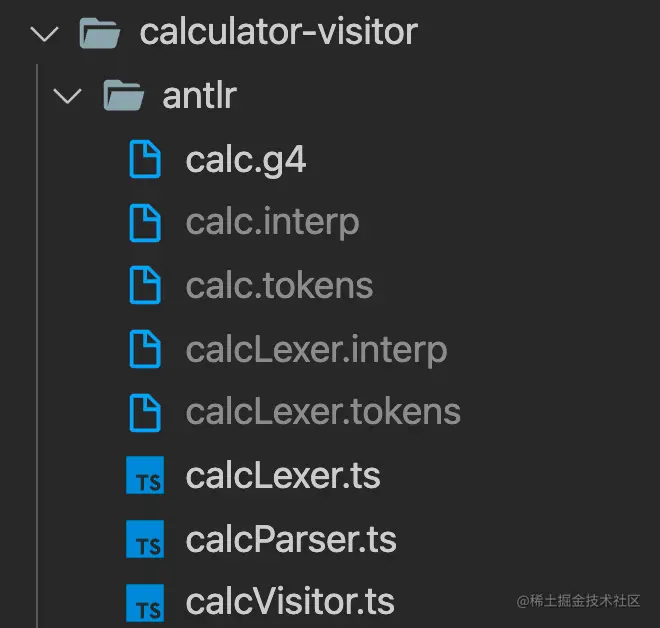Open the calcLexer.ts file
The image size is (660, 628).
point(283,476)
